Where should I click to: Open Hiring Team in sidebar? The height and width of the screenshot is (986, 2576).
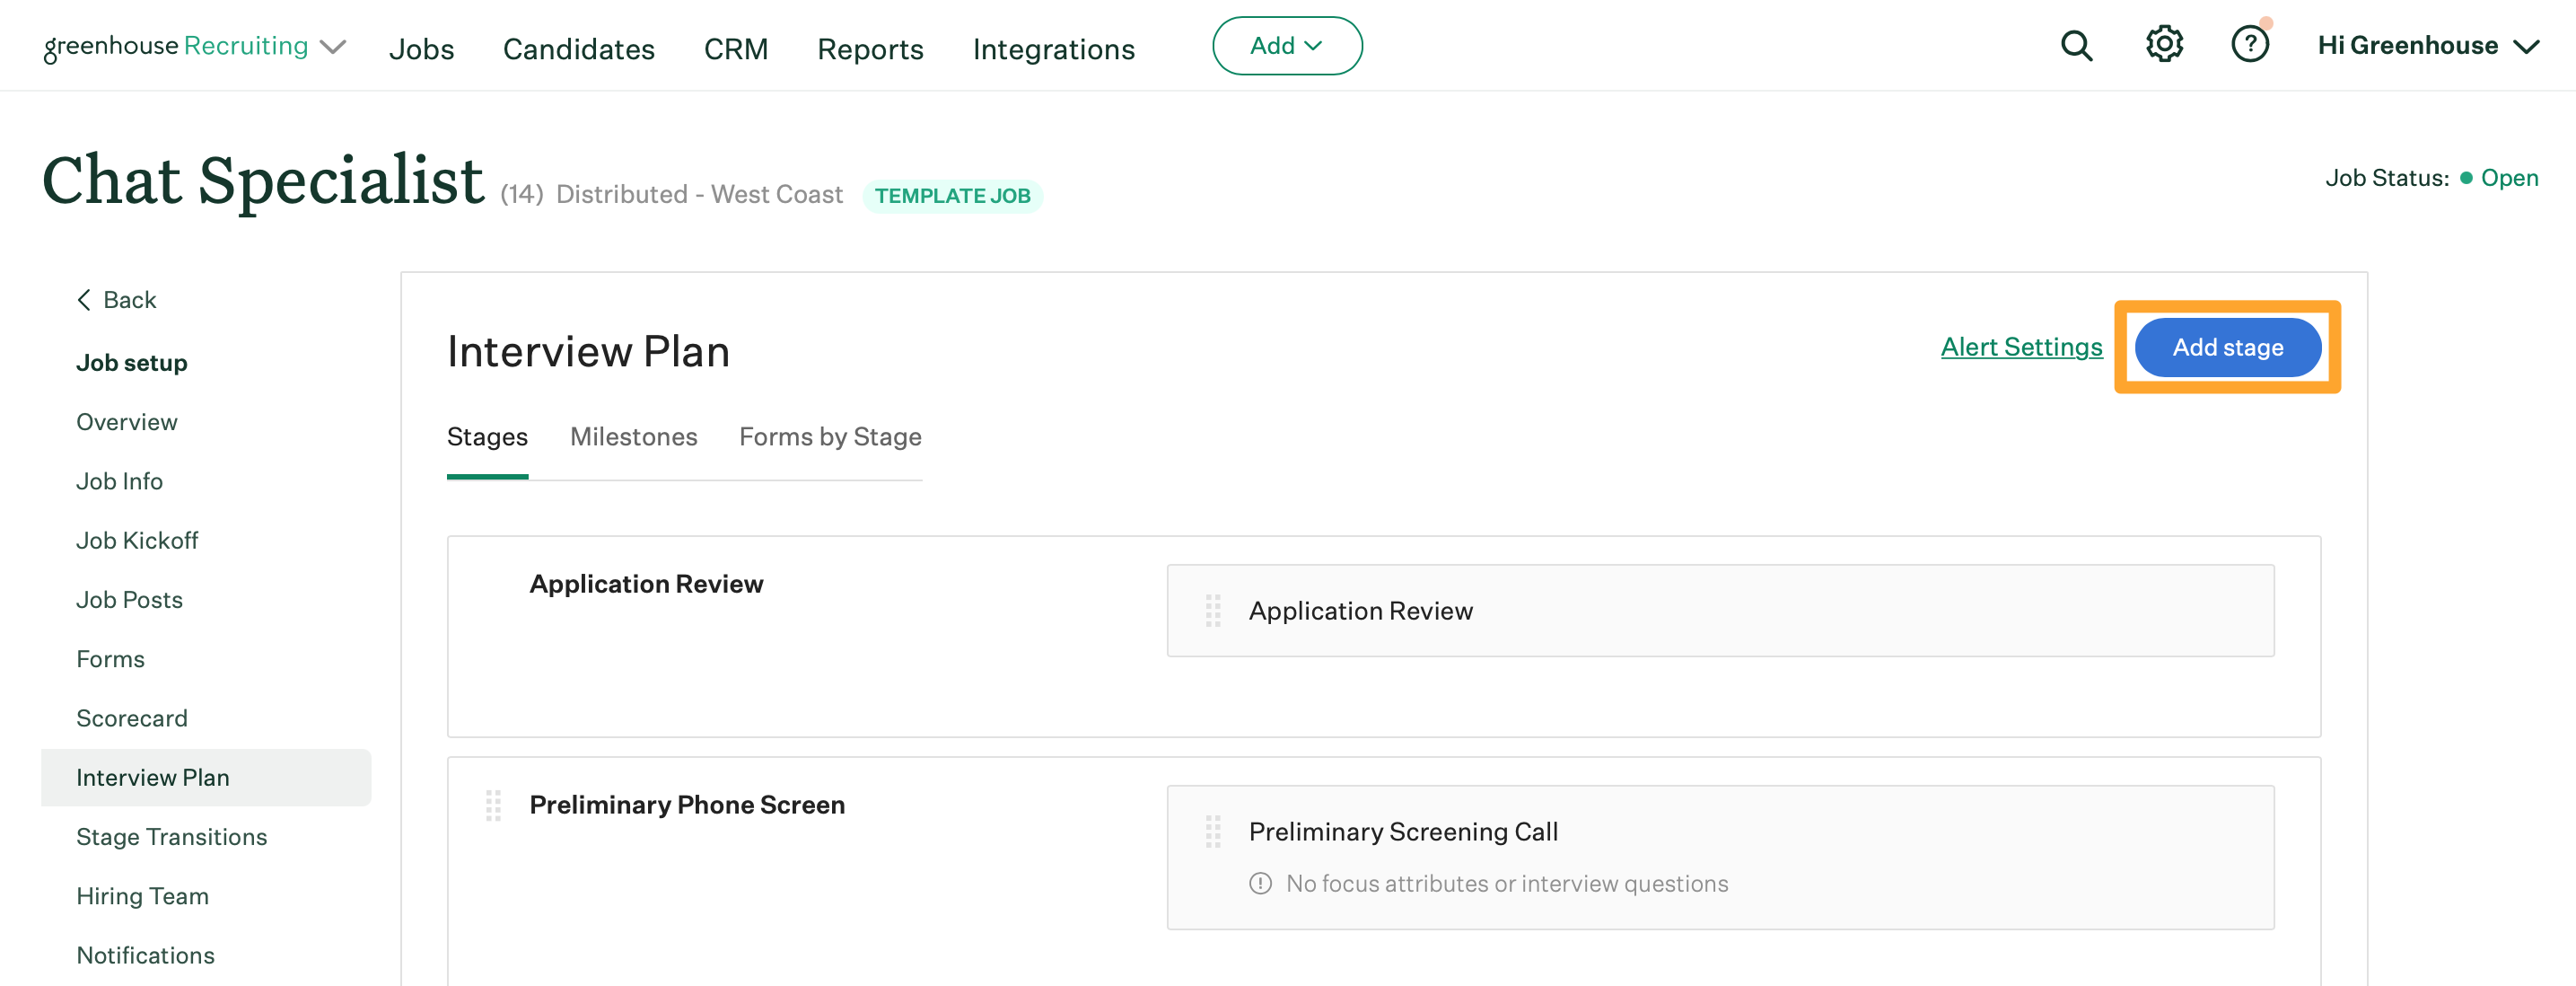pos(142,896)
